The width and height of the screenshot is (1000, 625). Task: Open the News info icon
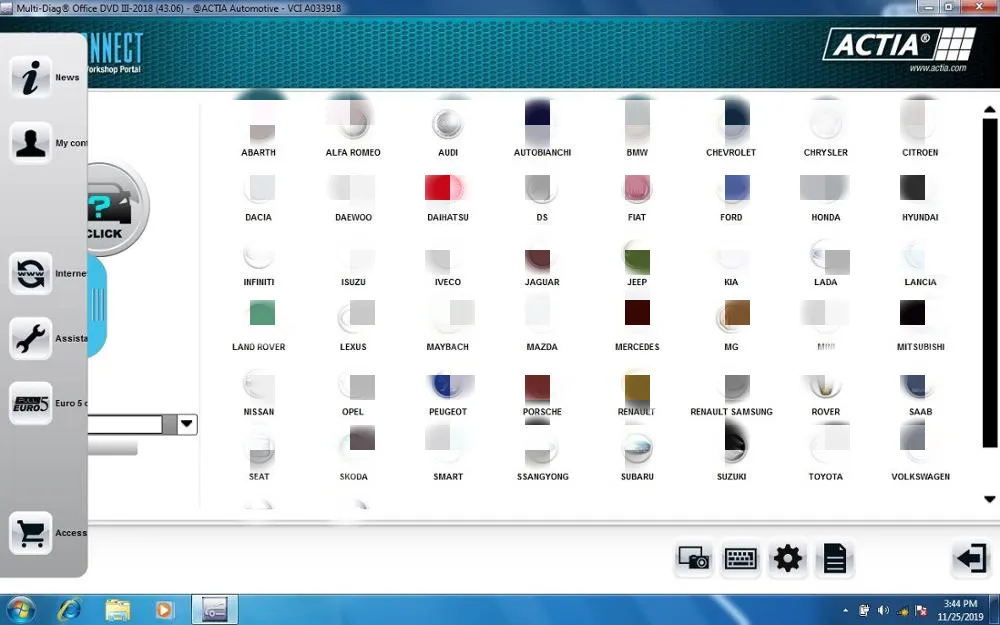[x=30, y=77]
